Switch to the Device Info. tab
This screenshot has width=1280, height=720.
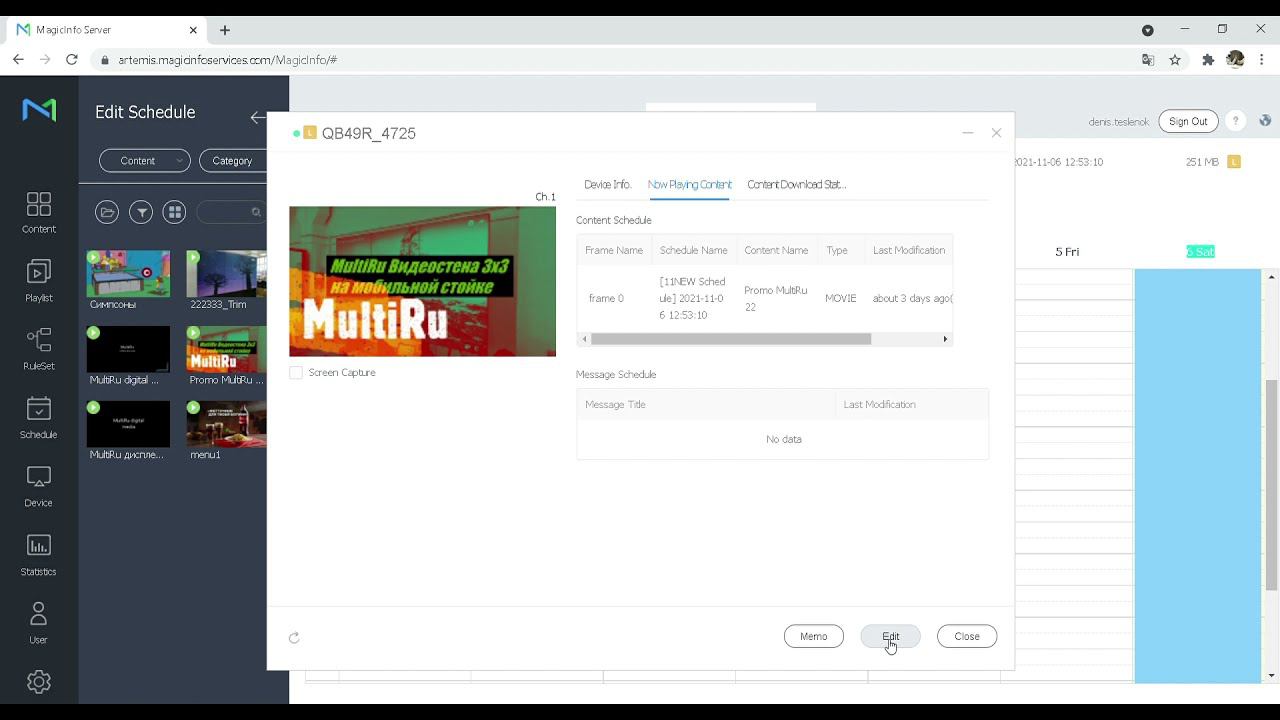tap(608, 184)
